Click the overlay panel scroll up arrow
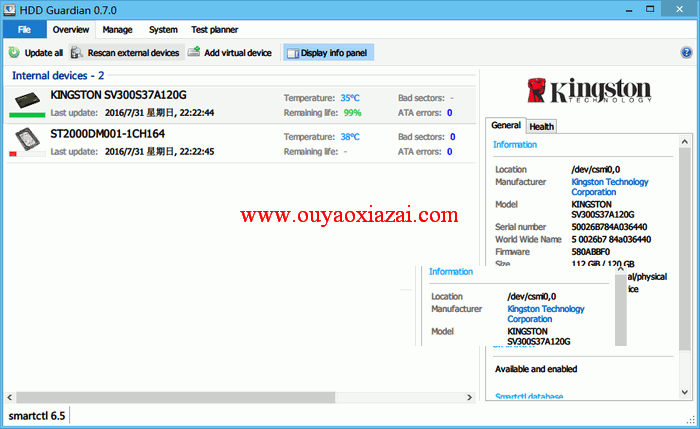Image resolution: width=700 pixels, height=429 pixels. click(x=621, y=270)
